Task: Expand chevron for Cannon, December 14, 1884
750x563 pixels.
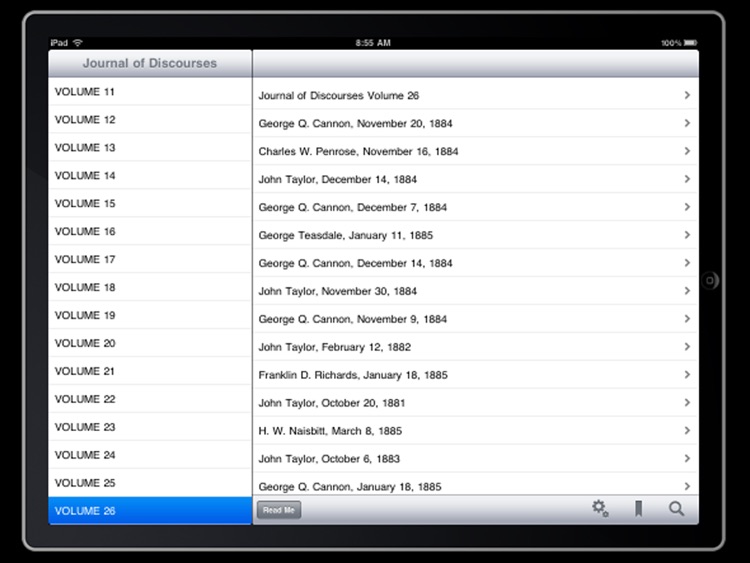Action: pos(687,263)
